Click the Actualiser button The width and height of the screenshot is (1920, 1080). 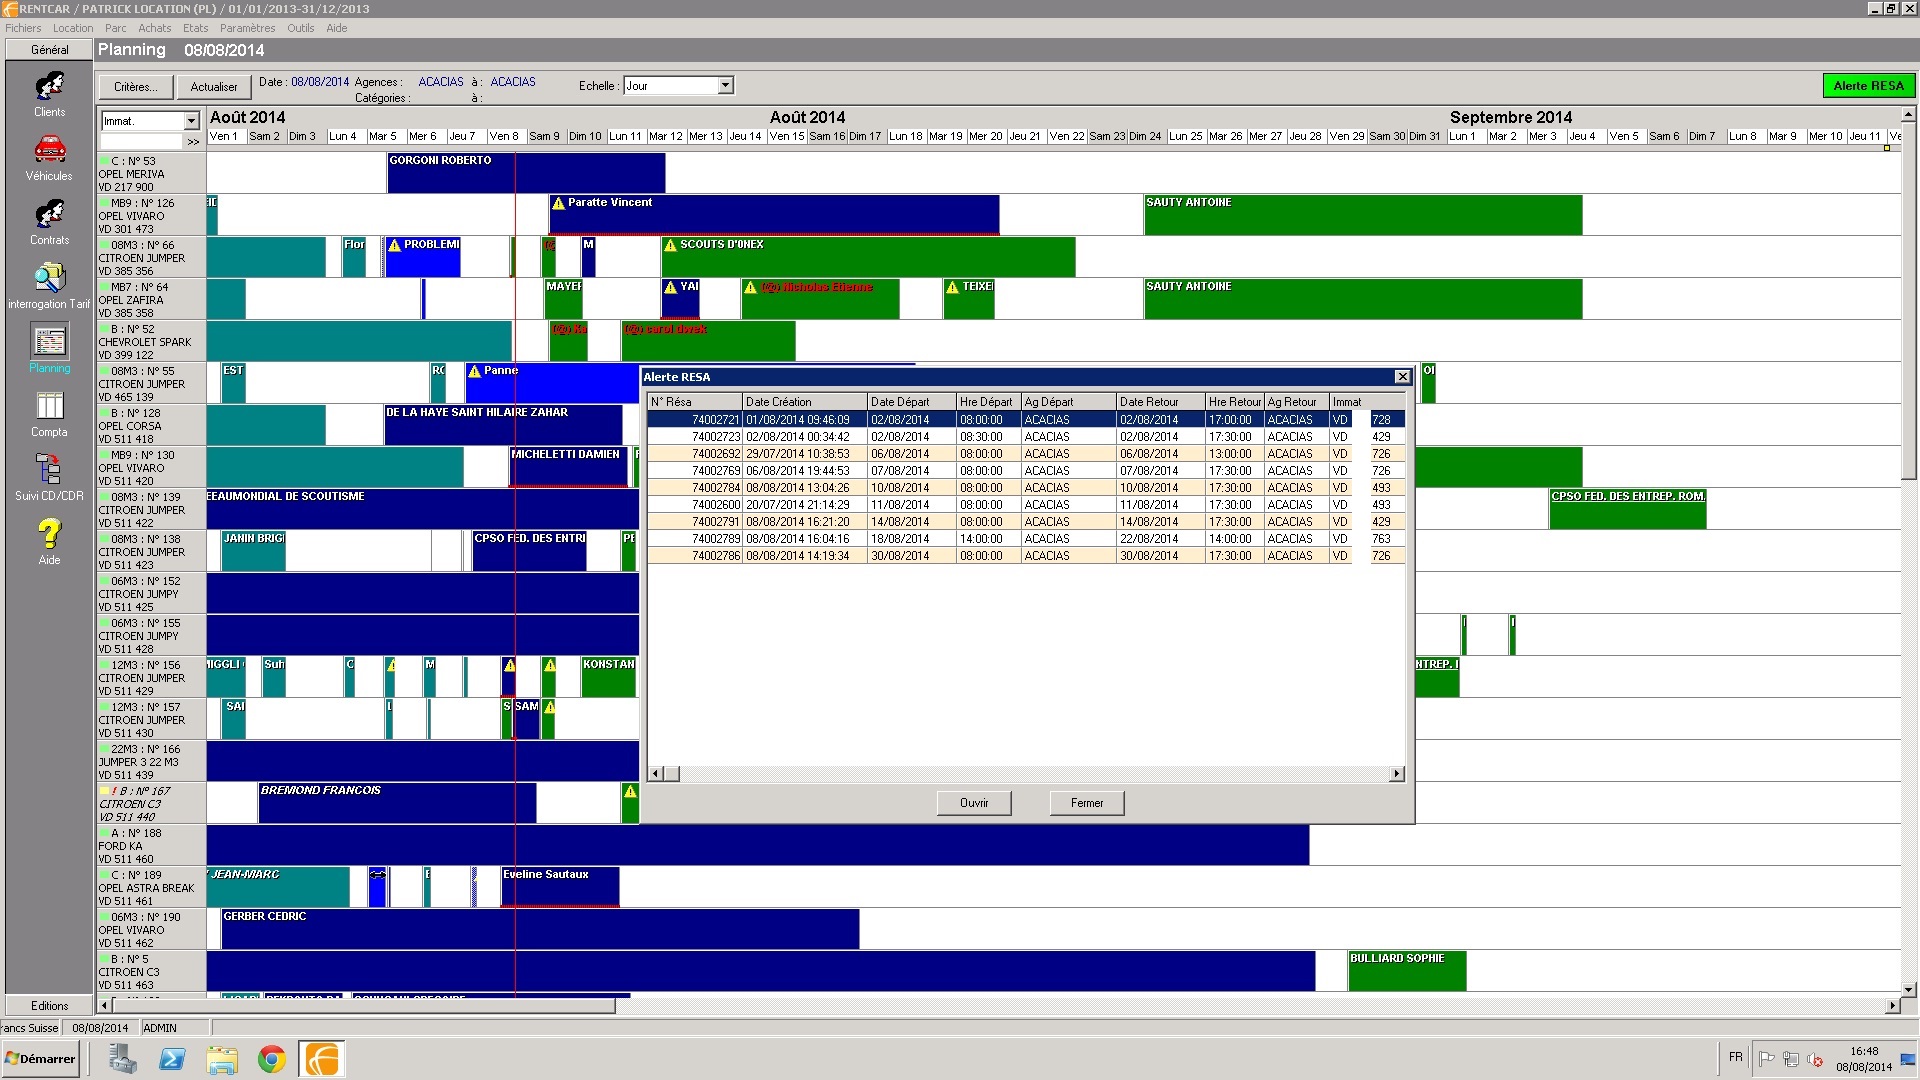[x=214, y=87]
